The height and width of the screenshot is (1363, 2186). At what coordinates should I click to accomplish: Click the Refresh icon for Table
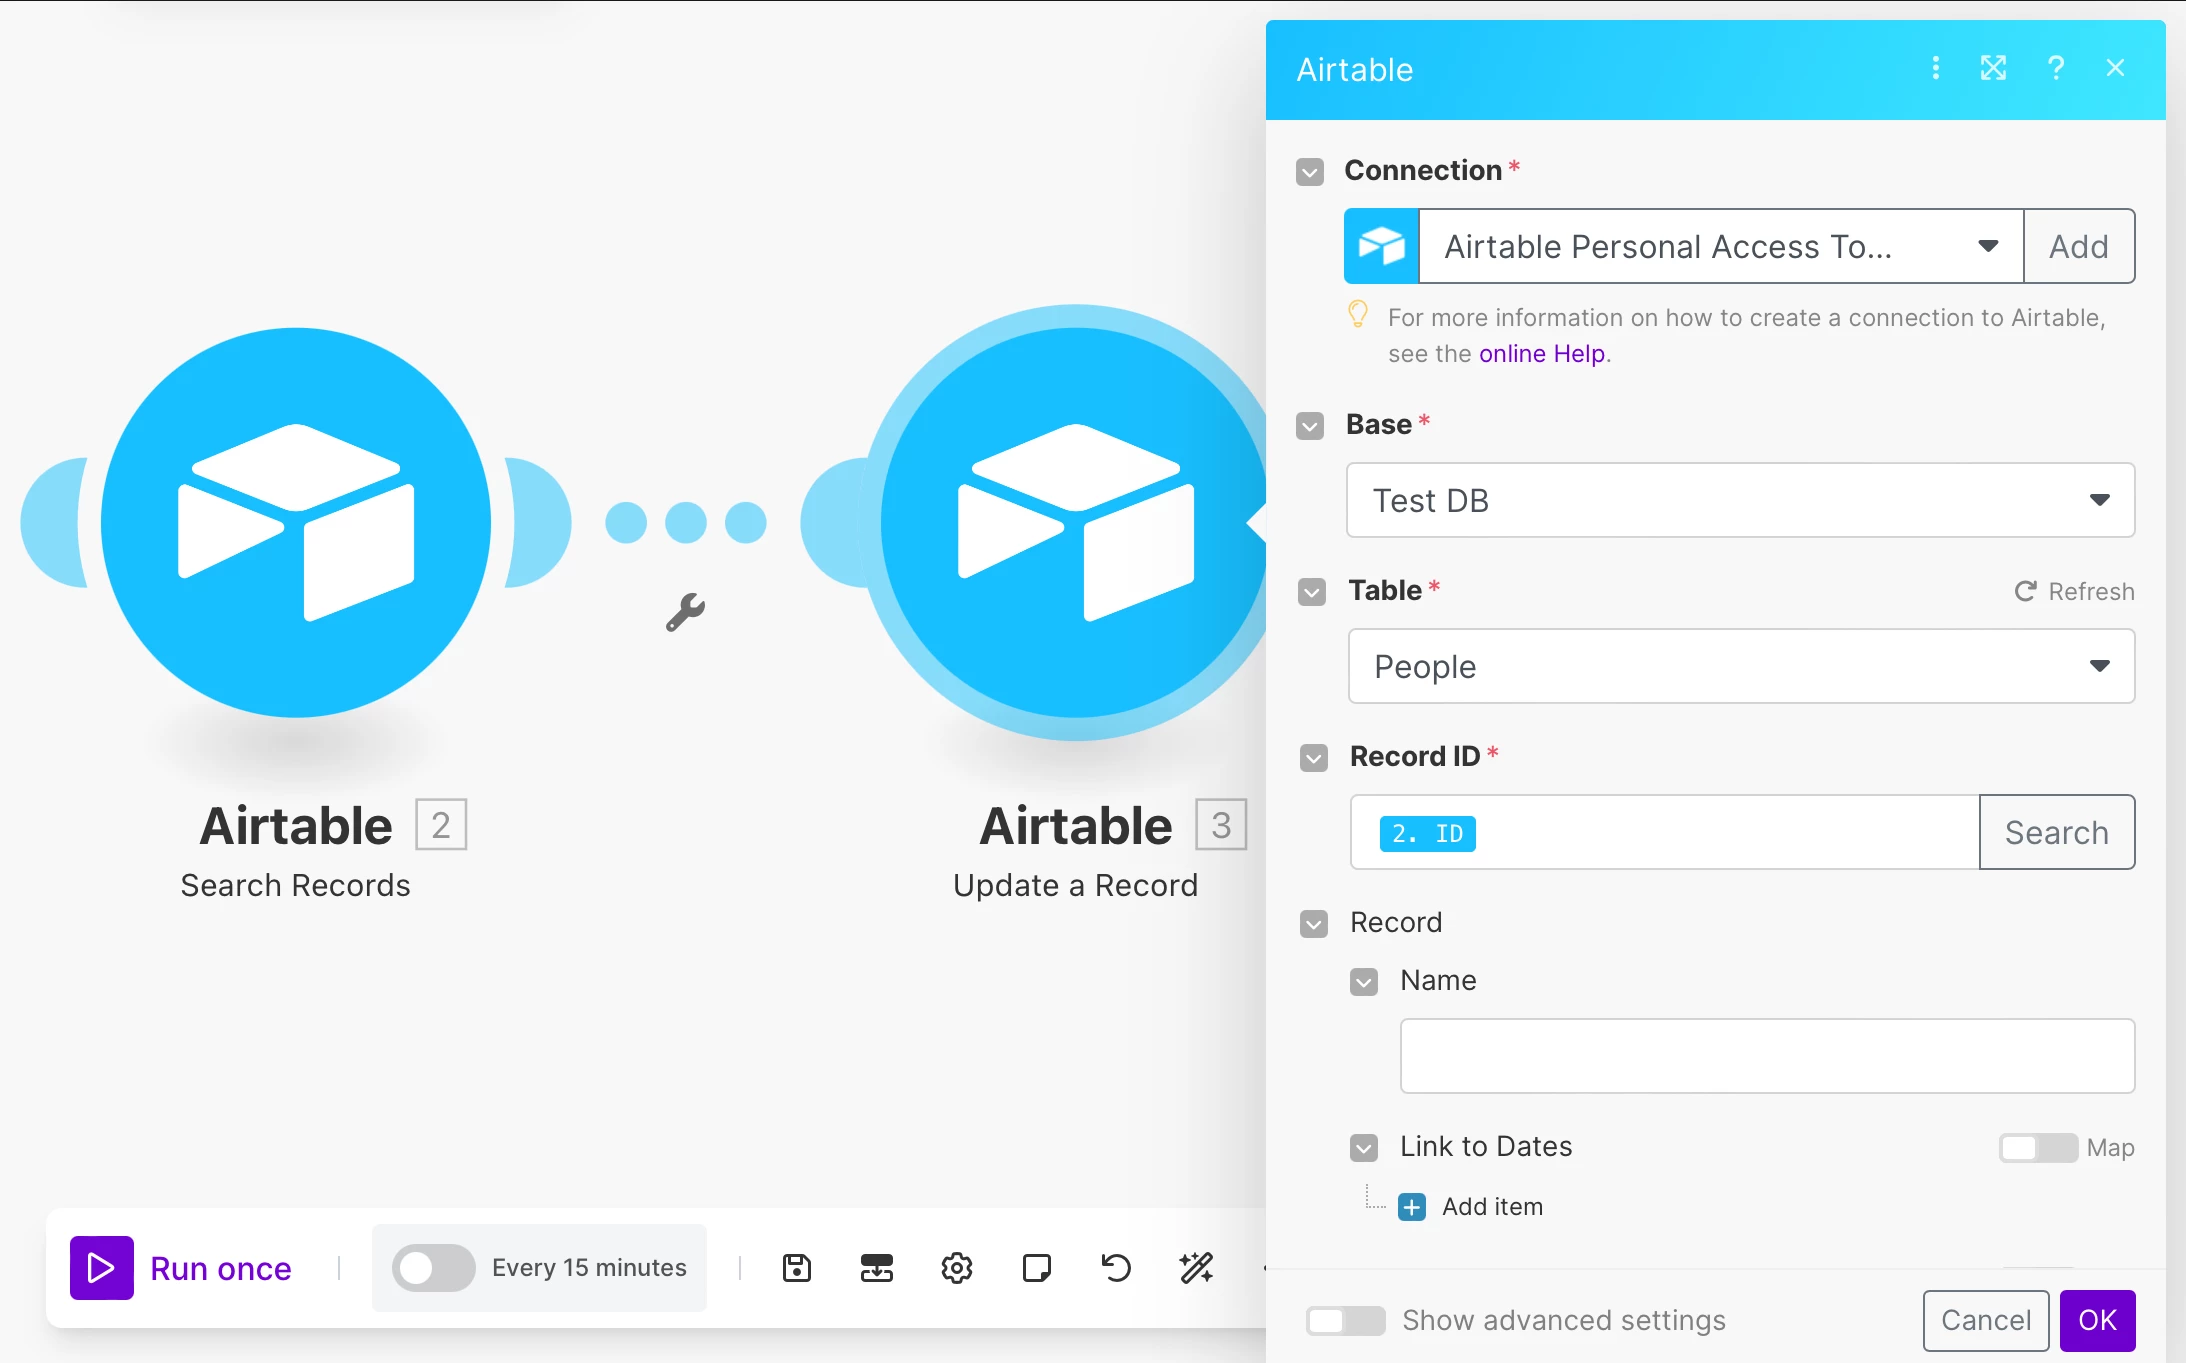tap(2025, 591)
